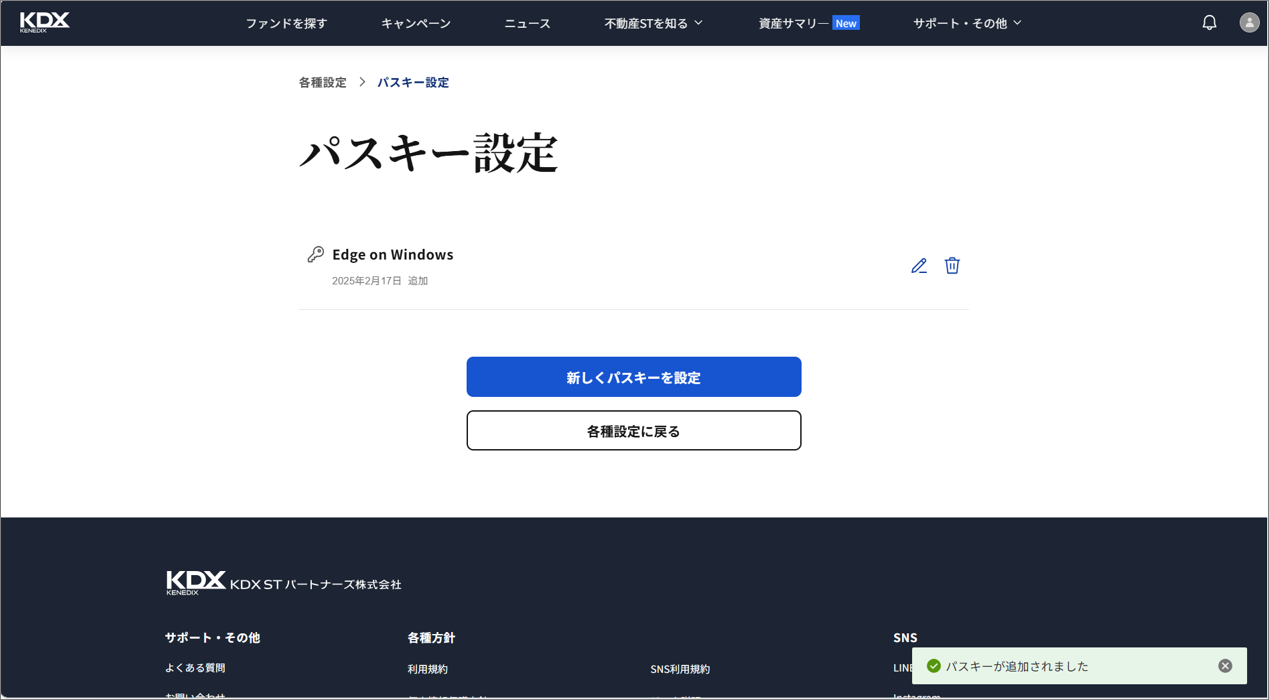Click パスキーが追加されました message text
The height and width of the screenshot is (700, 1269).
pyautogui.click(x=1017, y=666)
